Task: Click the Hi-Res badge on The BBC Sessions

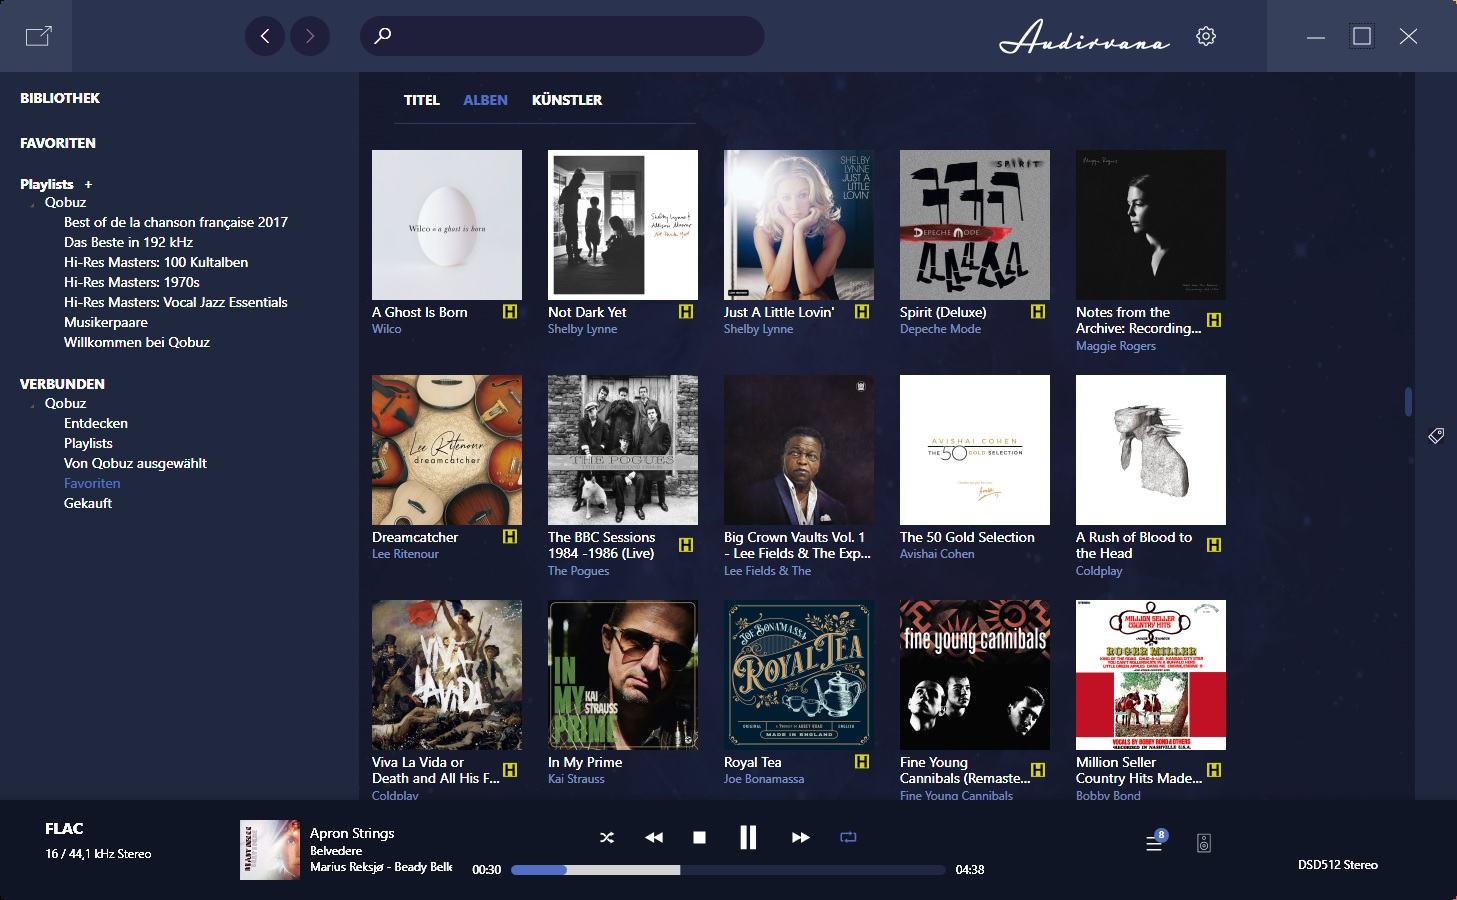Action: point(686,545)
